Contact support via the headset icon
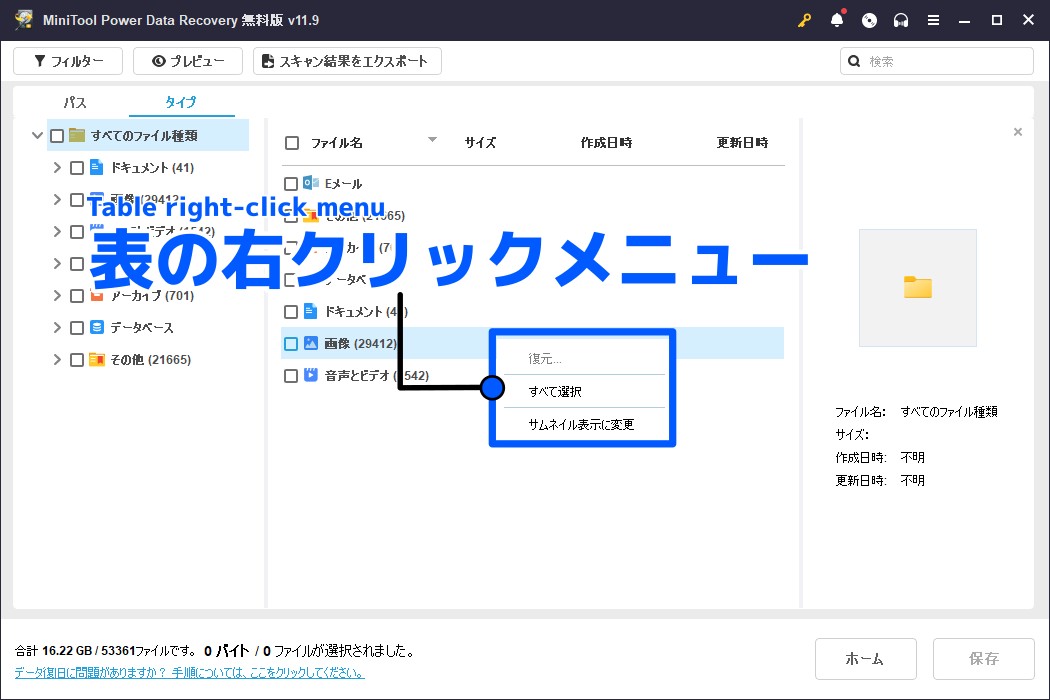 (x=899, y=20)
